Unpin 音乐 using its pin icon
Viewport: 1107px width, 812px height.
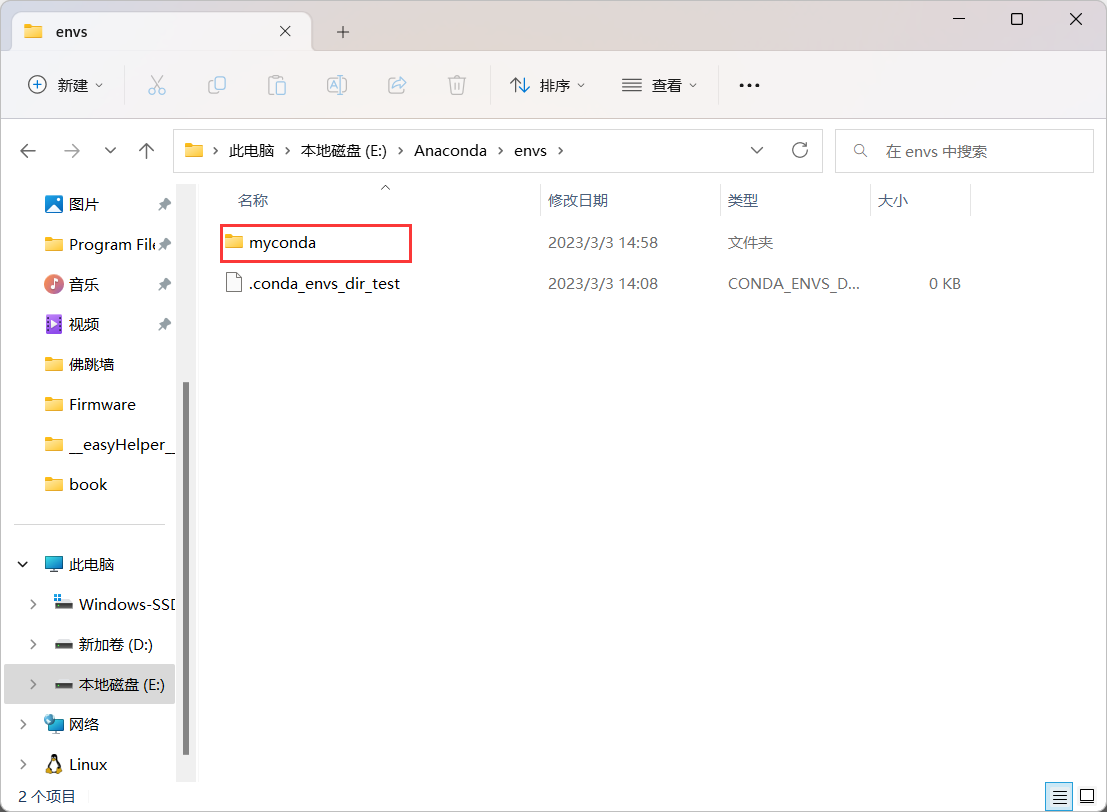[164, 285]
